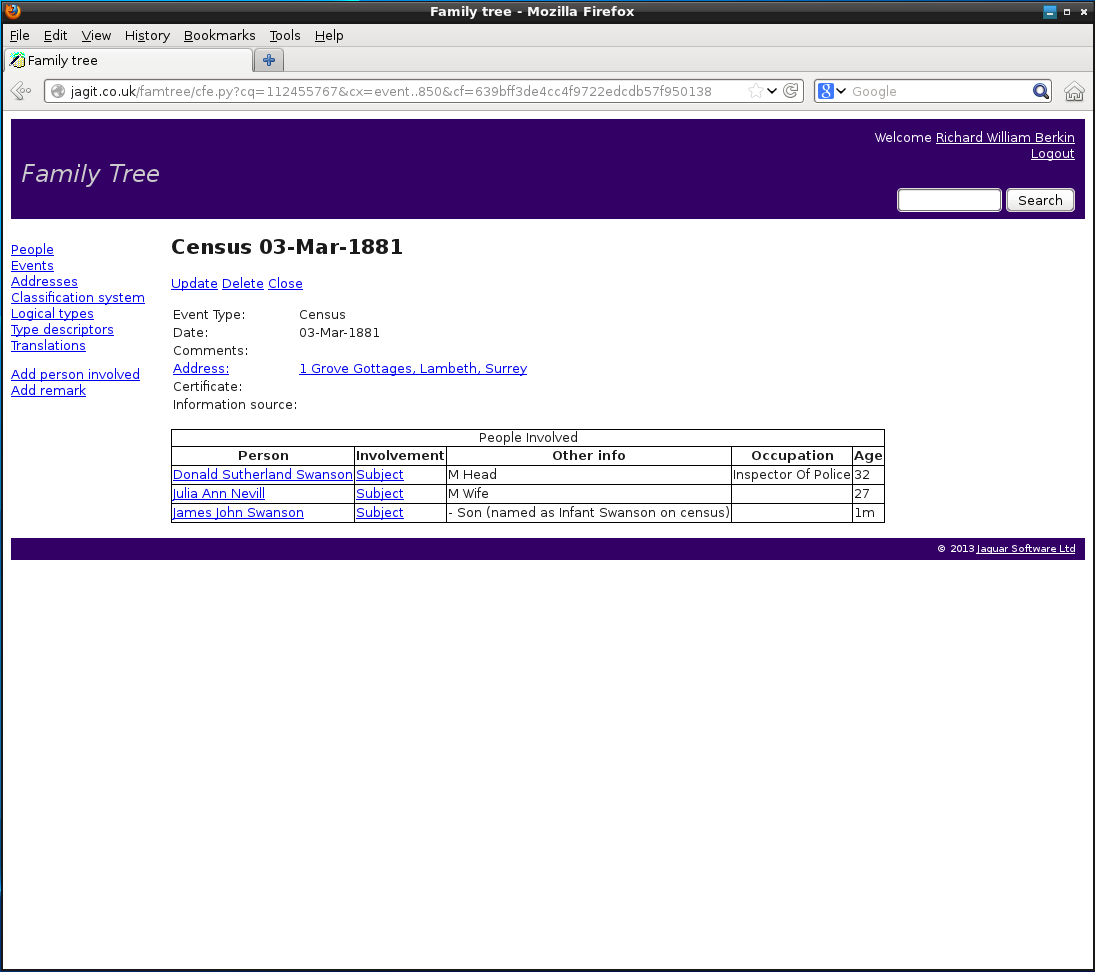Follow the 1 Grove Gottages address link
The width and height of the screenshot is (1095, 972).
tap(413, 368)
